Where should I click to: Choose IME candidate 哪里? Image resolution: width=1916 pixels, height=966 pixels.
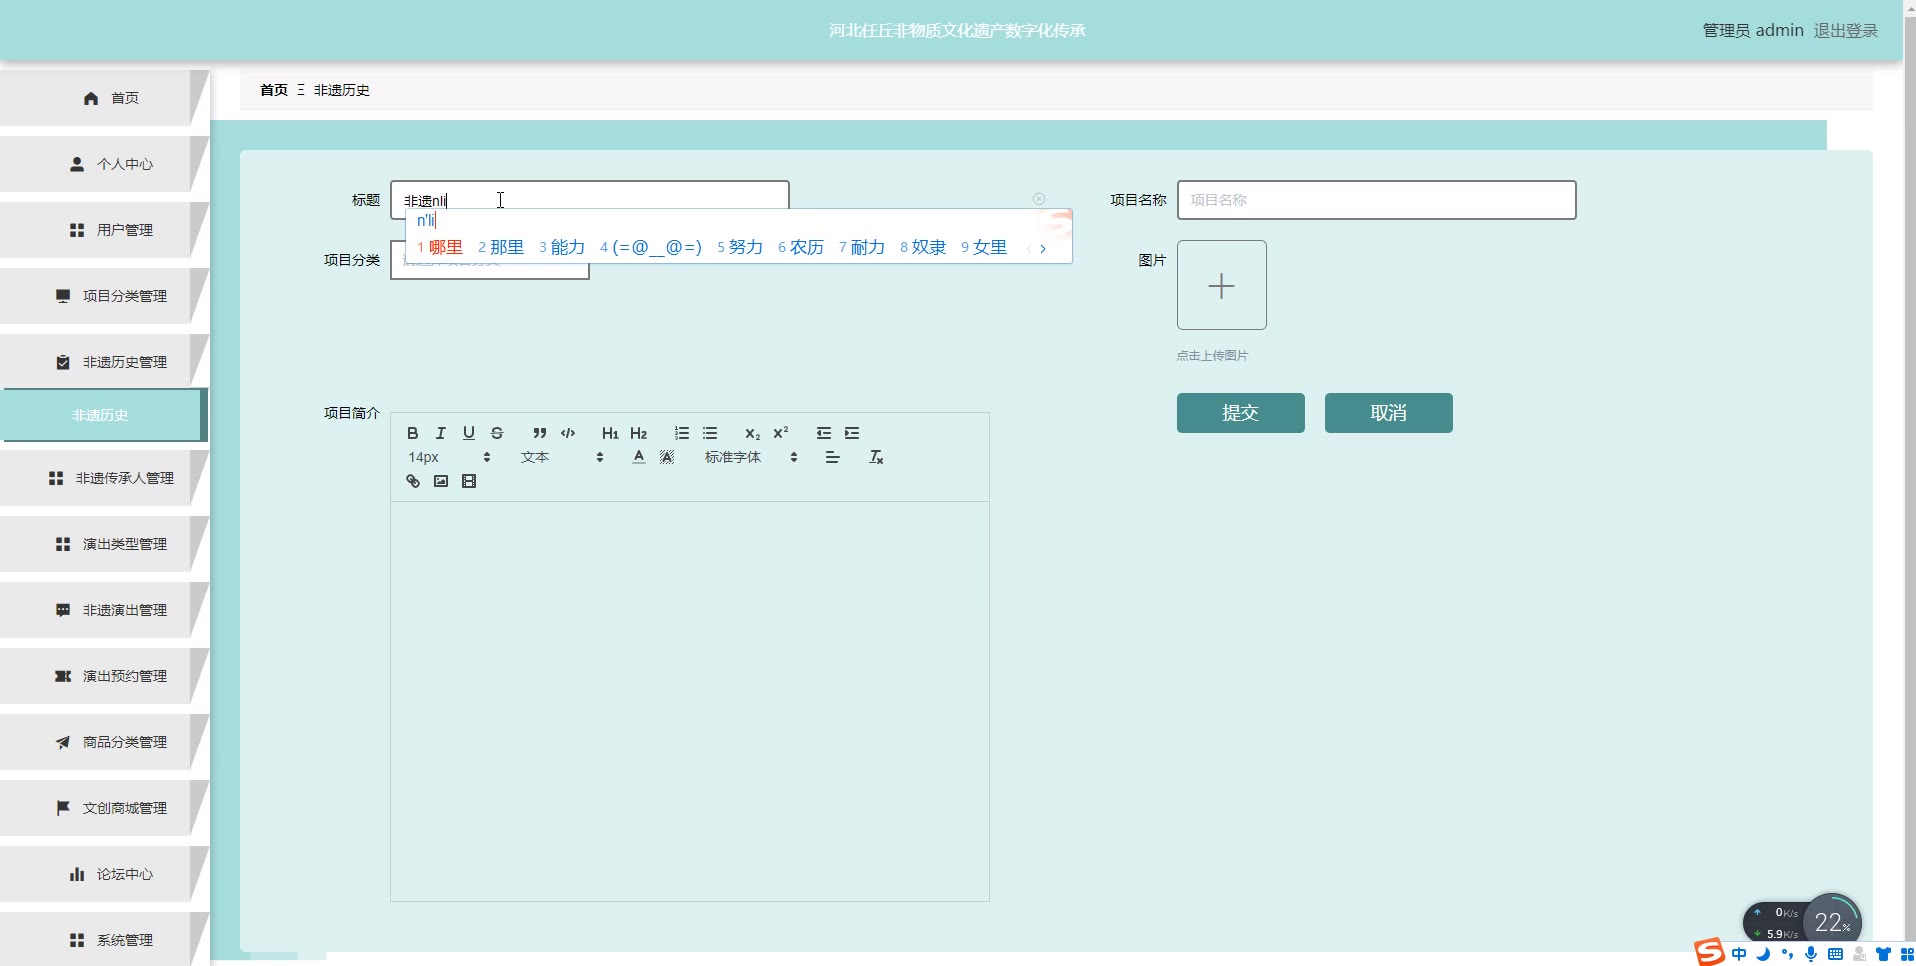coord(440,247)
